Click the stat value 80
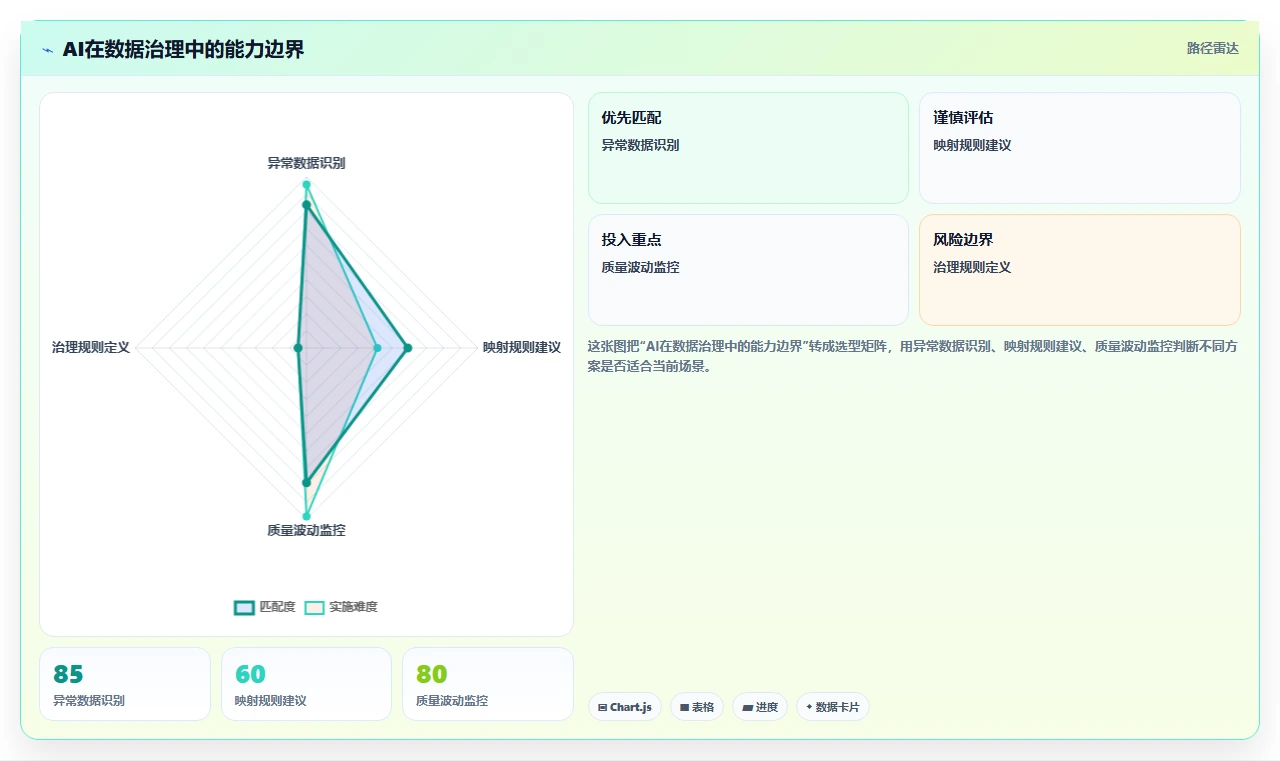The width and height of the screenshot is (1280, 761). click(x=432, y=674)
